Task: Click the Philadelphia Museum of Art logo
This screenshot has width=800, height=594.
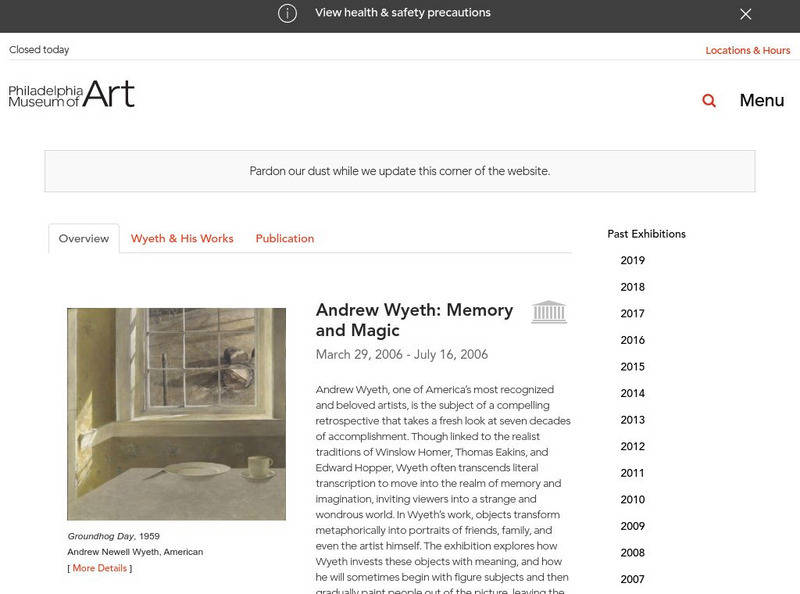Action: pyautogui.click(x=70, y=95)
